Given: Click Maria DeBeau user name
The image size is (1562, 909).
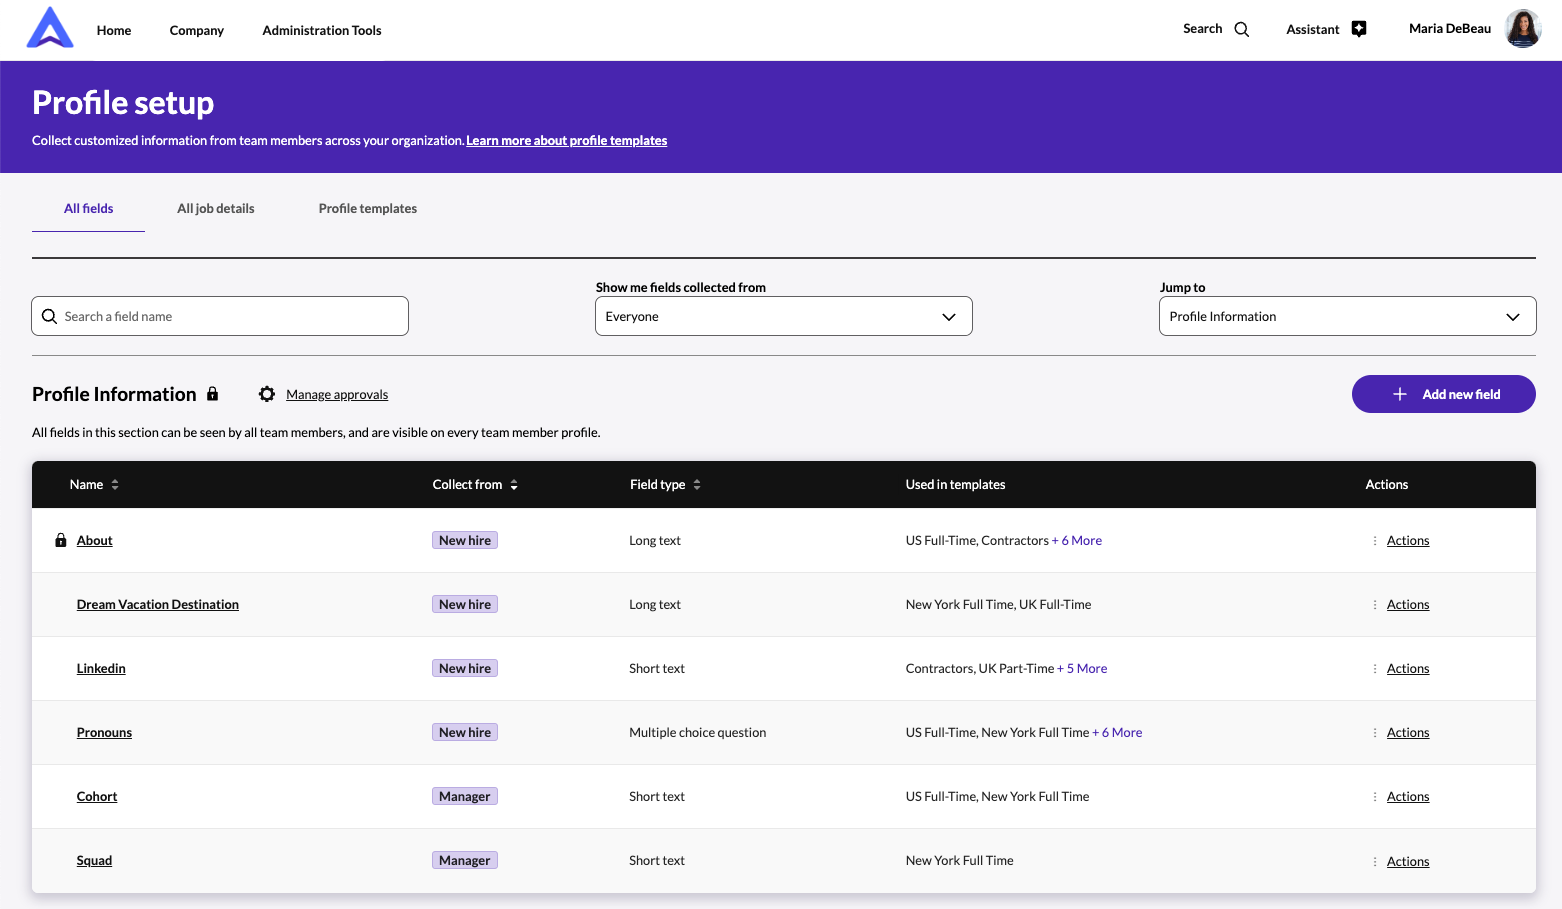Looking at the screenshot, I should point(1450,28).
